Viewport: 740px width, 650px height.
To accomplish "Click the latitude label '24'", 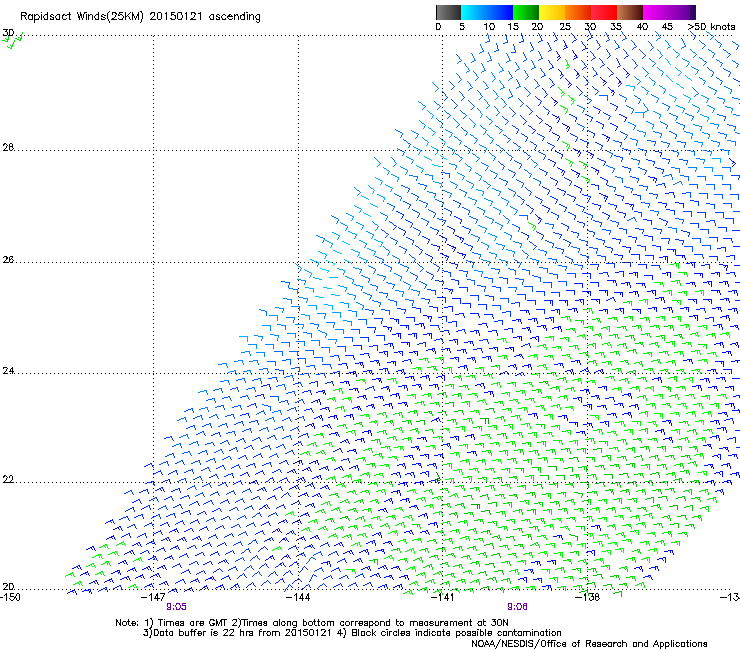I will click(x=8, y=371).
